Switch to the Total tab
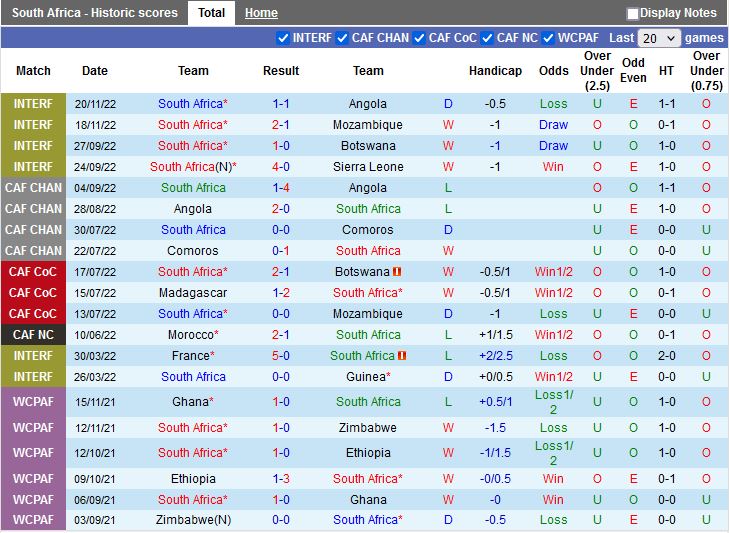This screenshot has height=533, width=729. click(211, 13)
